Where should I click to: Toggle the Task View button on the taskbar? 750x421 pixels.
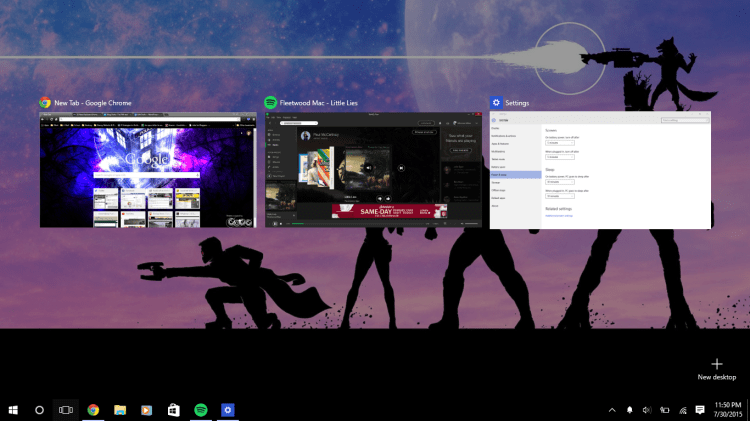[x=66, y=410]
